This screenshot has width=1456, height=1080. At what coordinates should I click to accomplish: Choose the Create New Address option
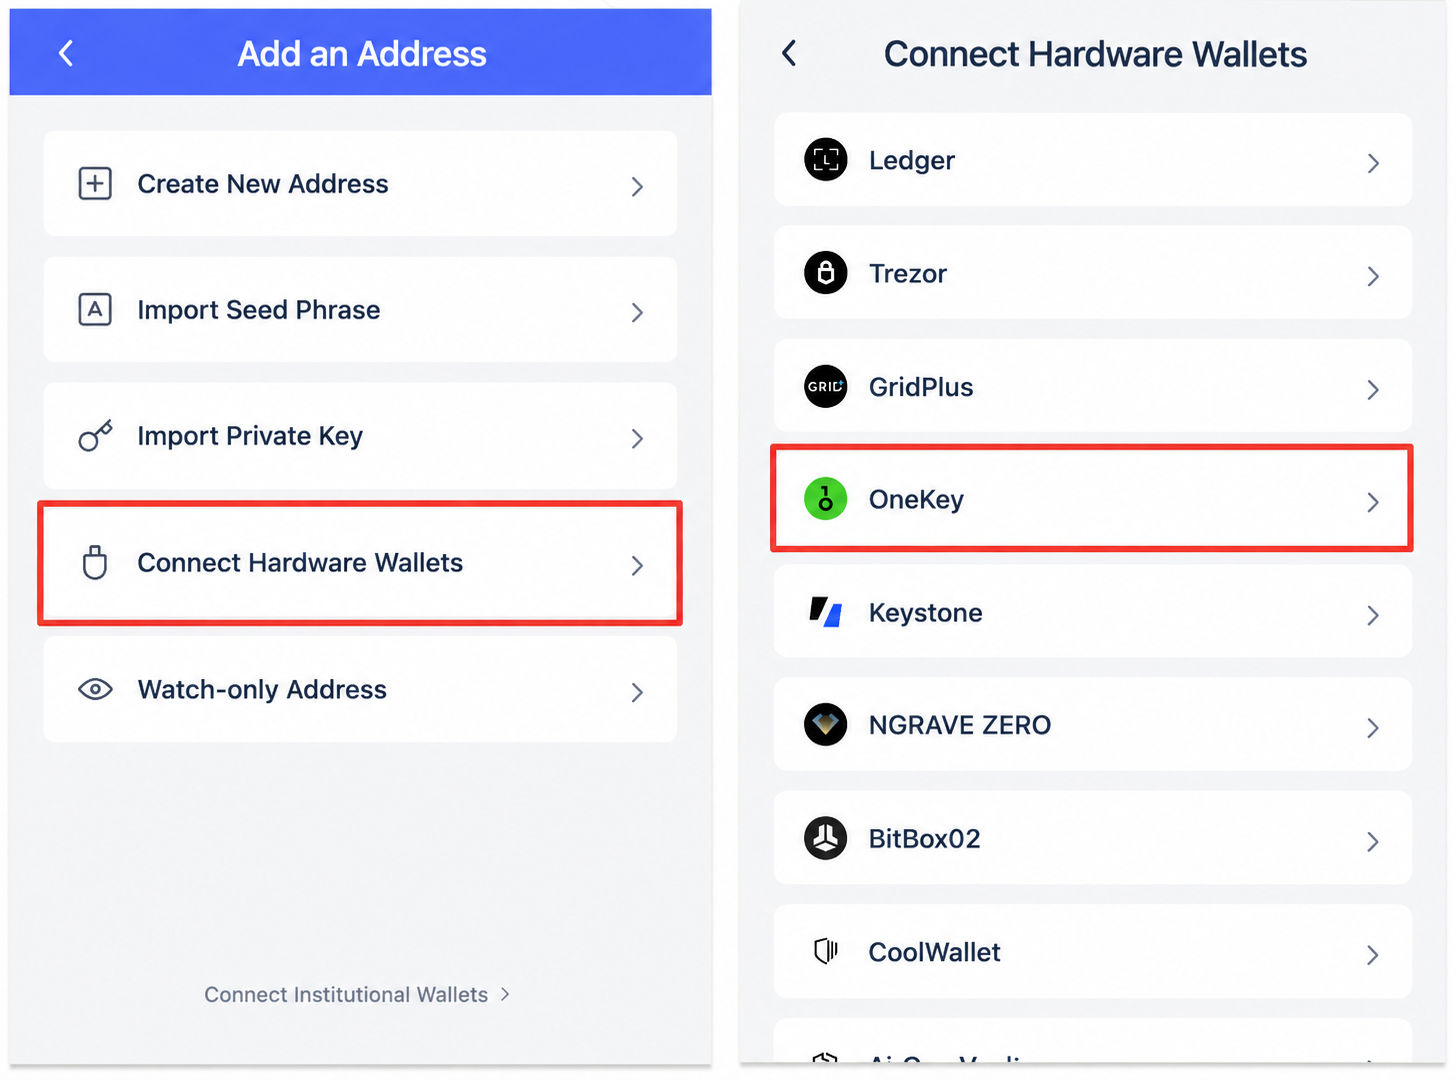point(360,184)
